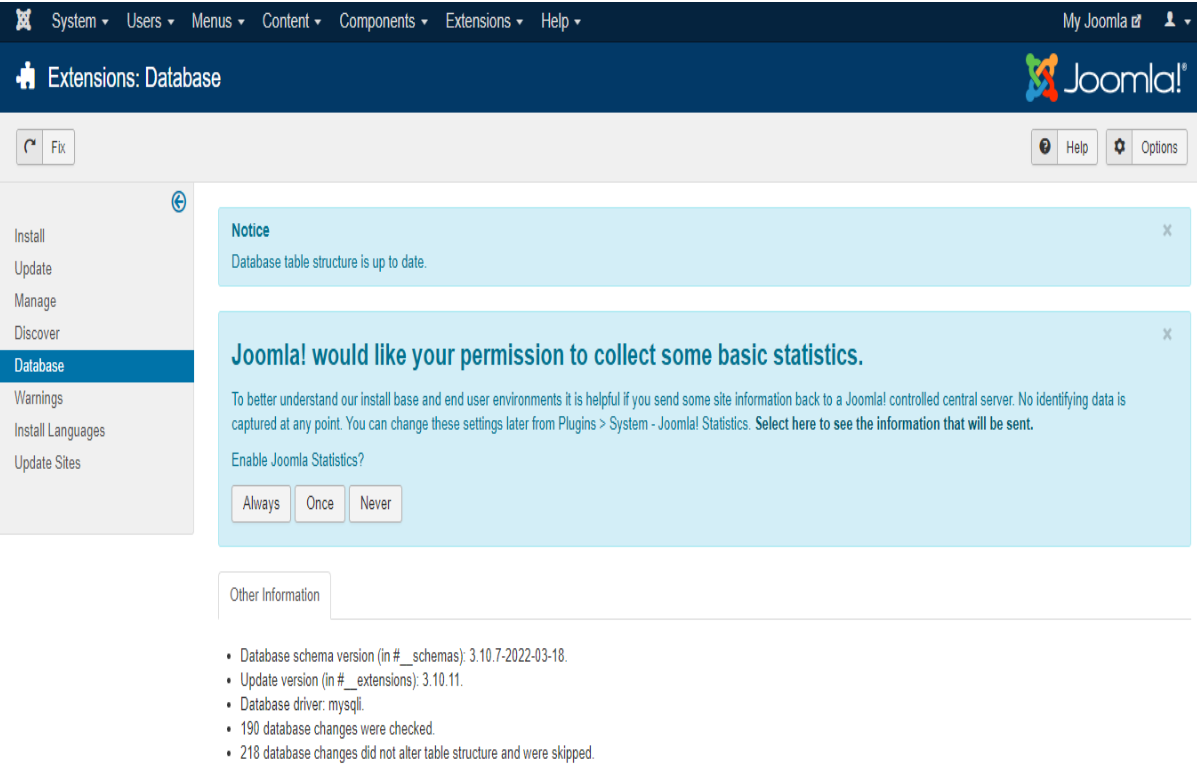
Task: Click 'Select here to see the information' link
Action: [894, 424]
